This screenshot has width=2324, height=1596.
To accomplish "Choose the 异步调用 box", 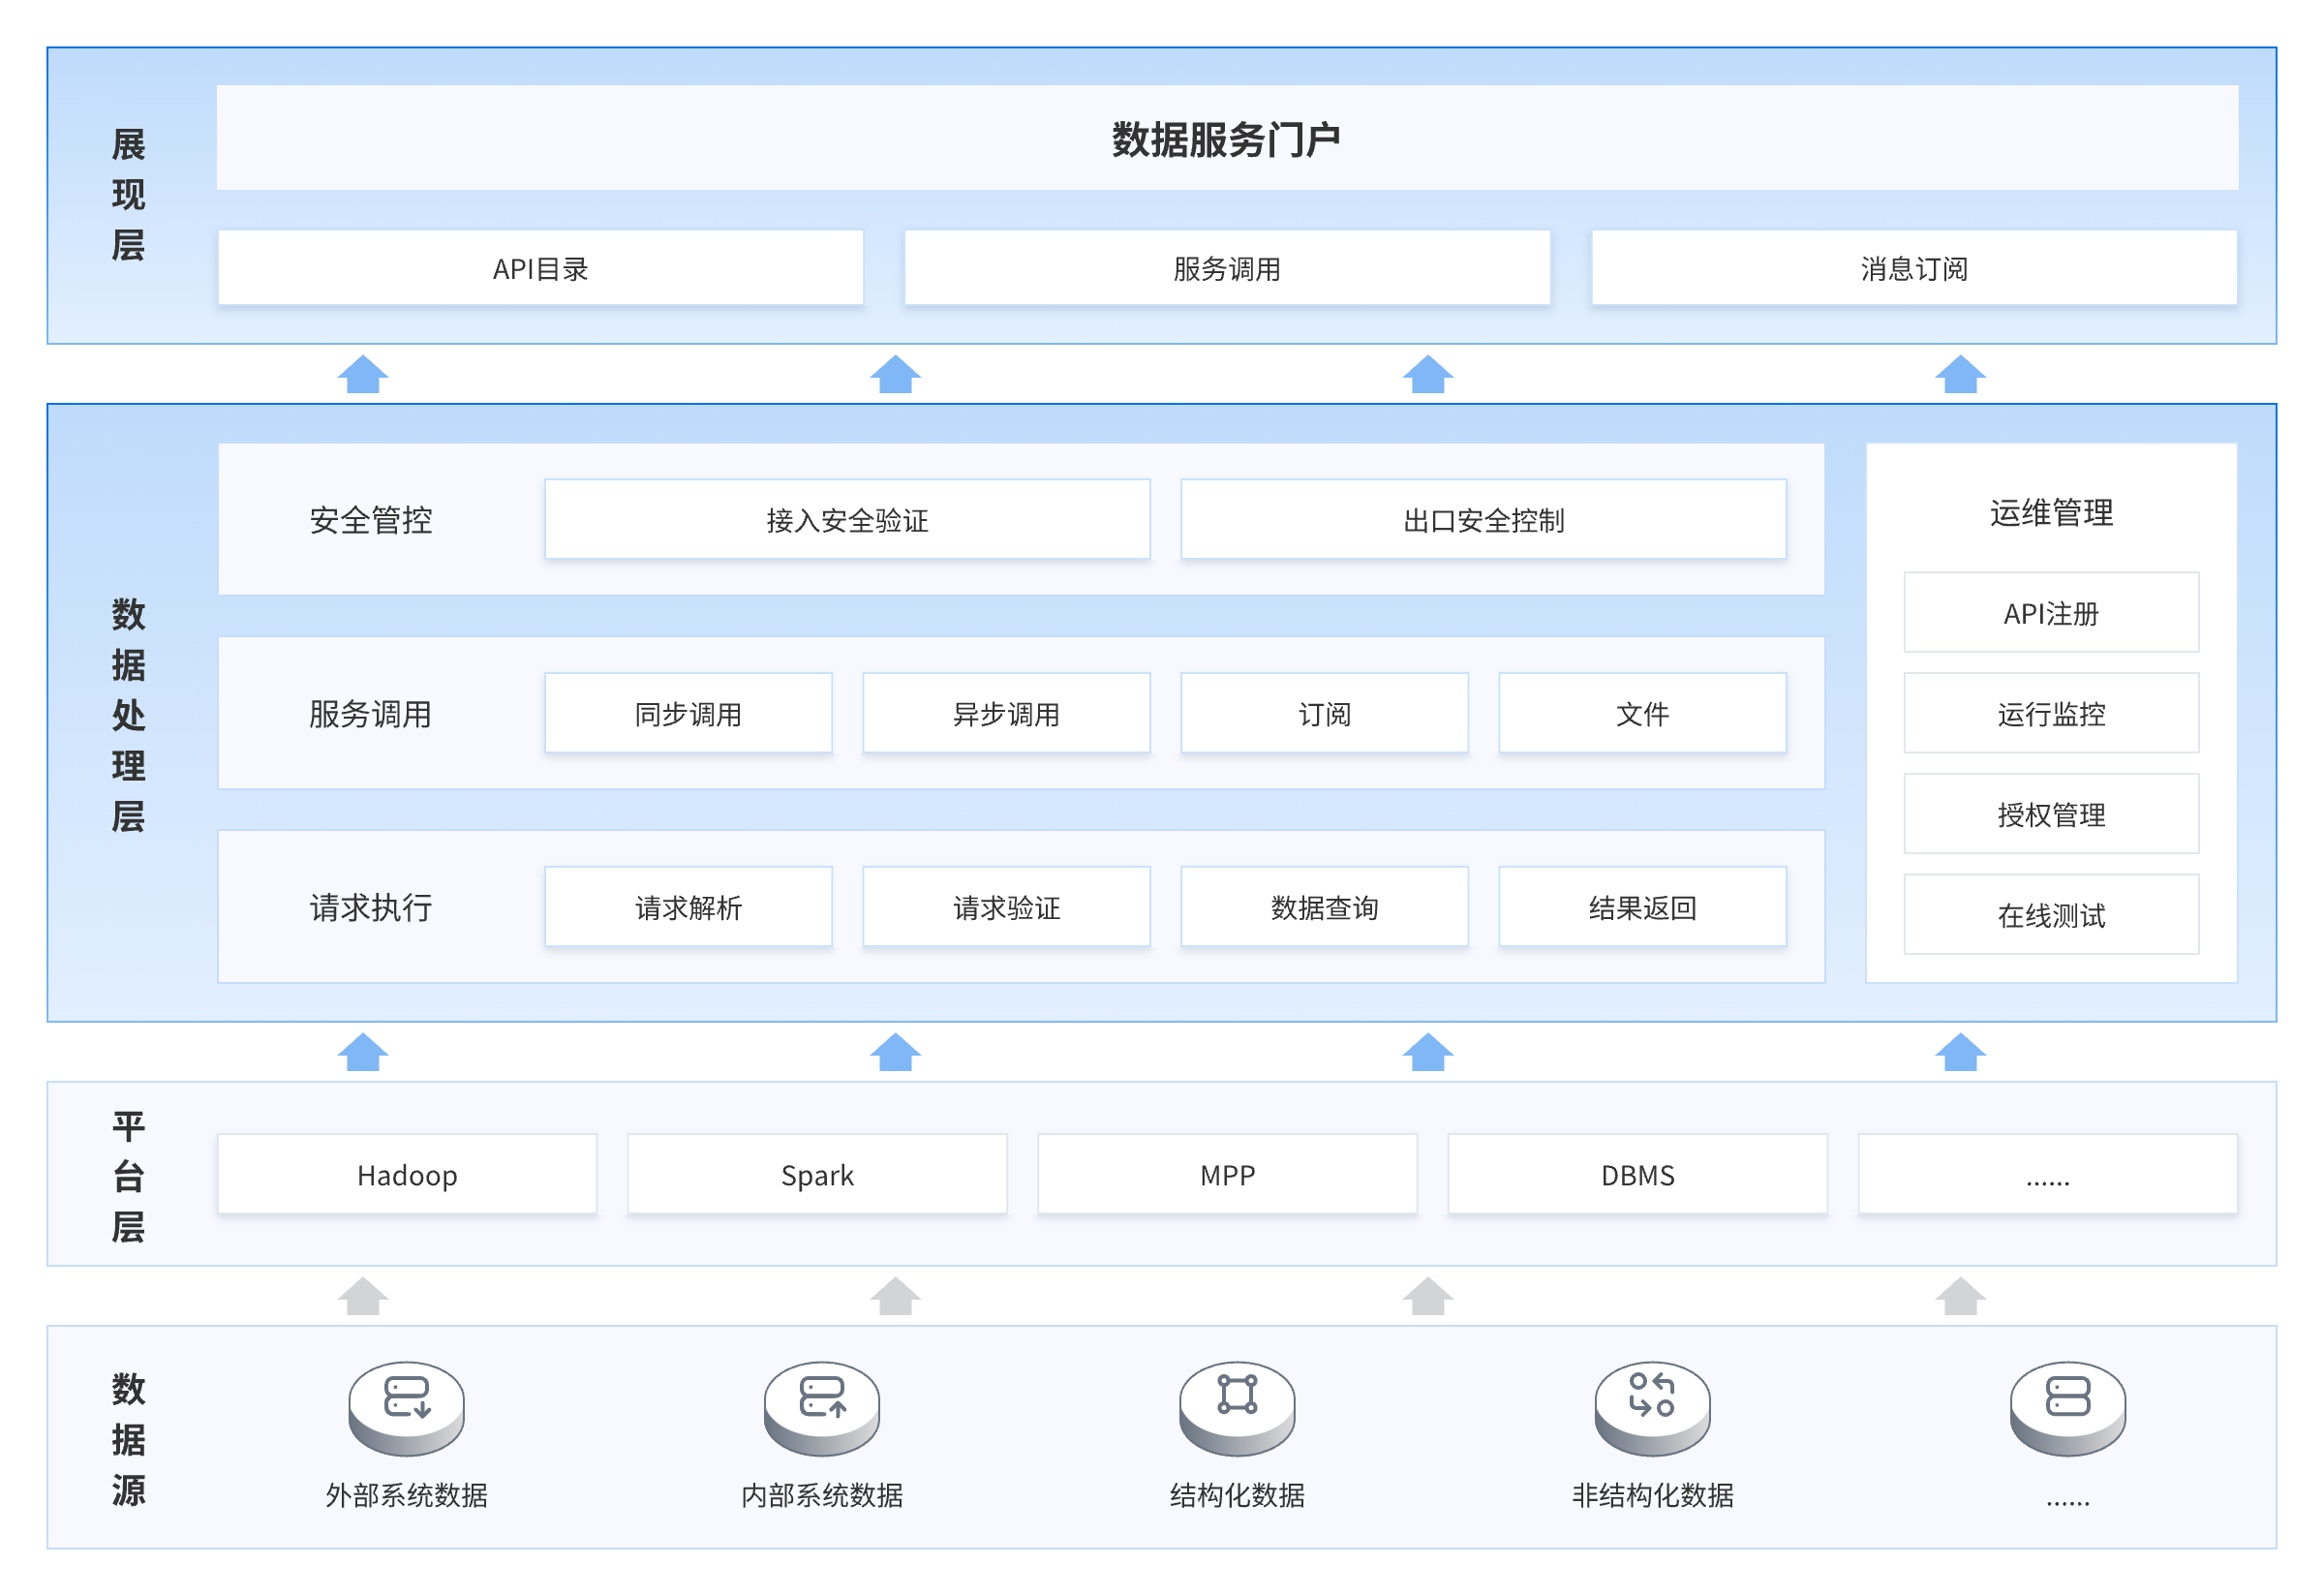I will point(1006,714).
